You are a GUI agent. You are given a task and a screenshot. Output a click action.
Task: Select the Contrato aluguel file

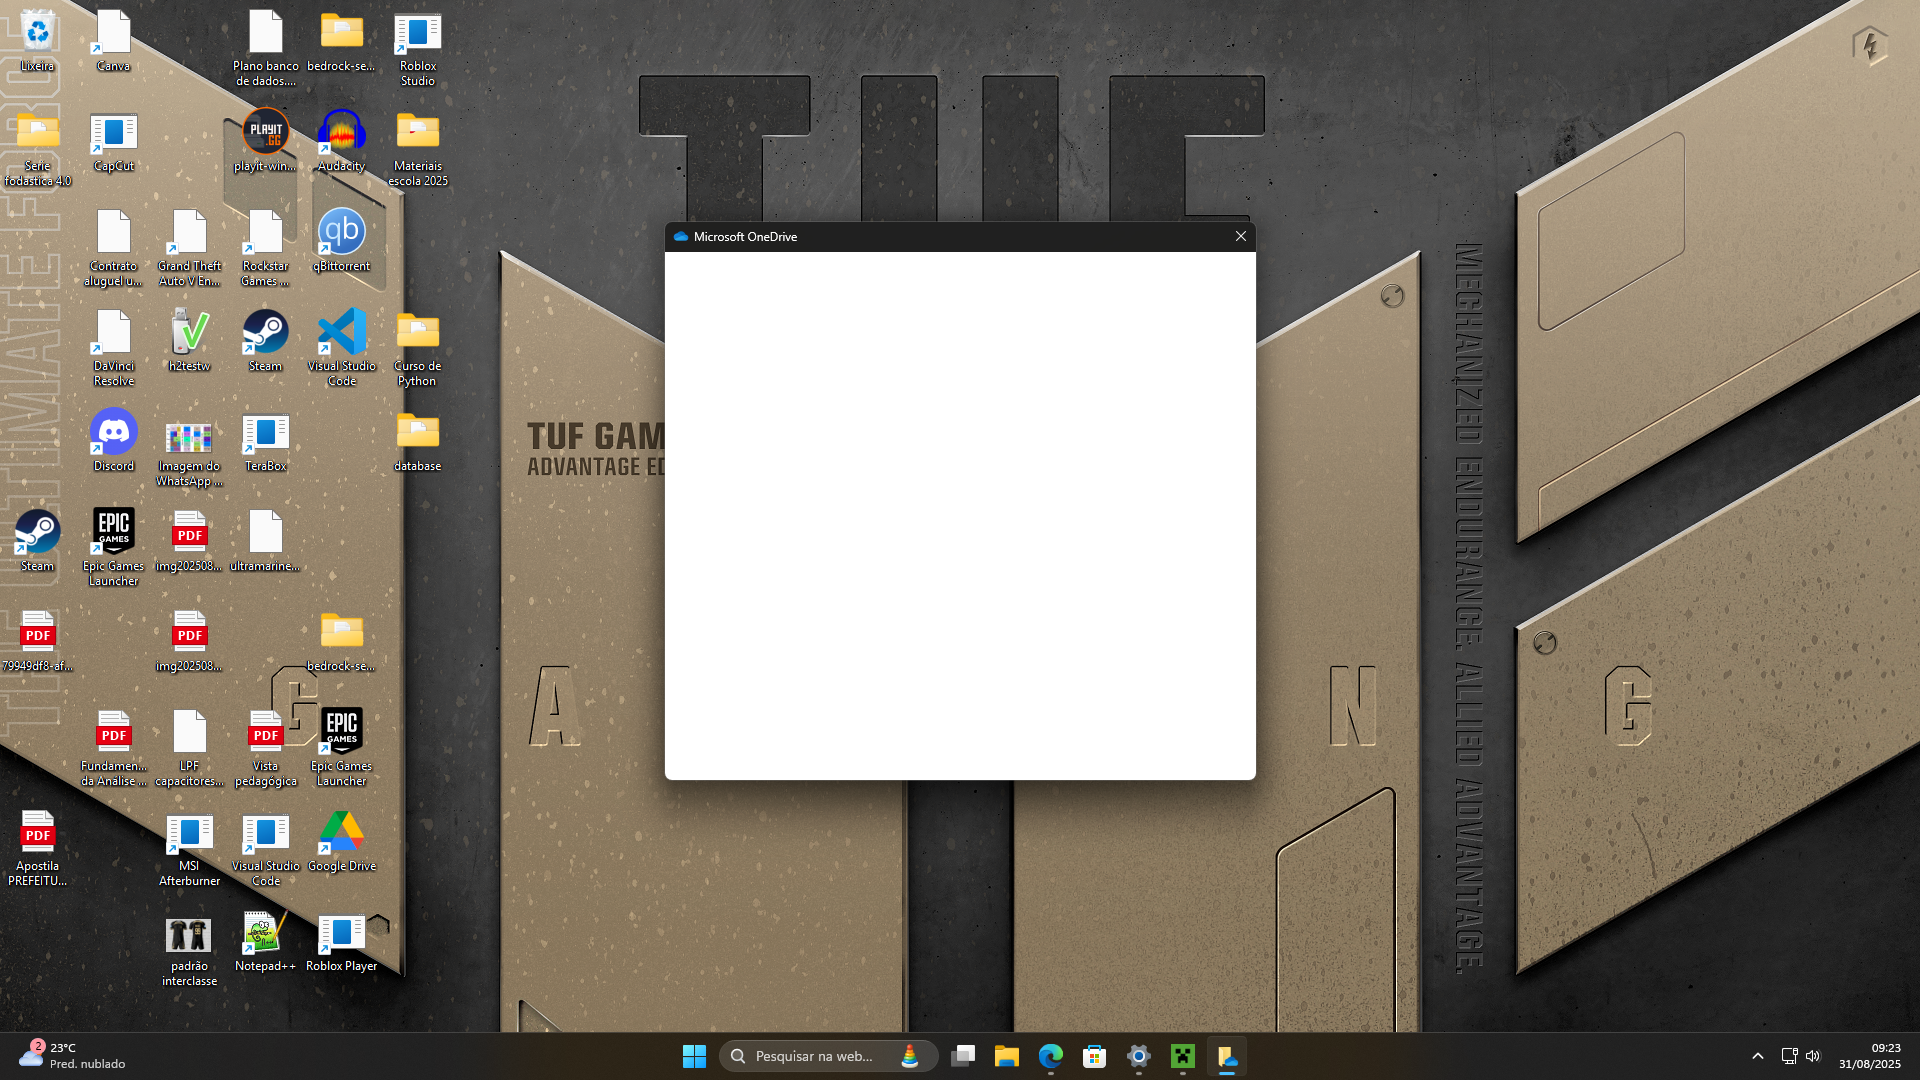113,248
